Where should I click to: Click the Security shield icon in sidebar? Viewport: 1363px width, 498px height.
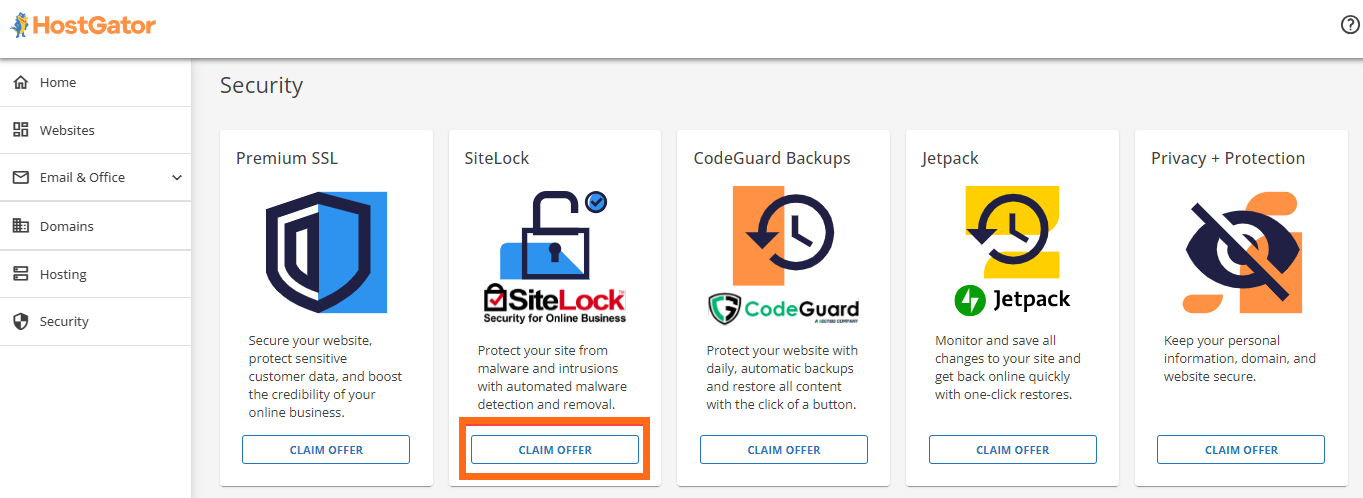coord(21,321)
